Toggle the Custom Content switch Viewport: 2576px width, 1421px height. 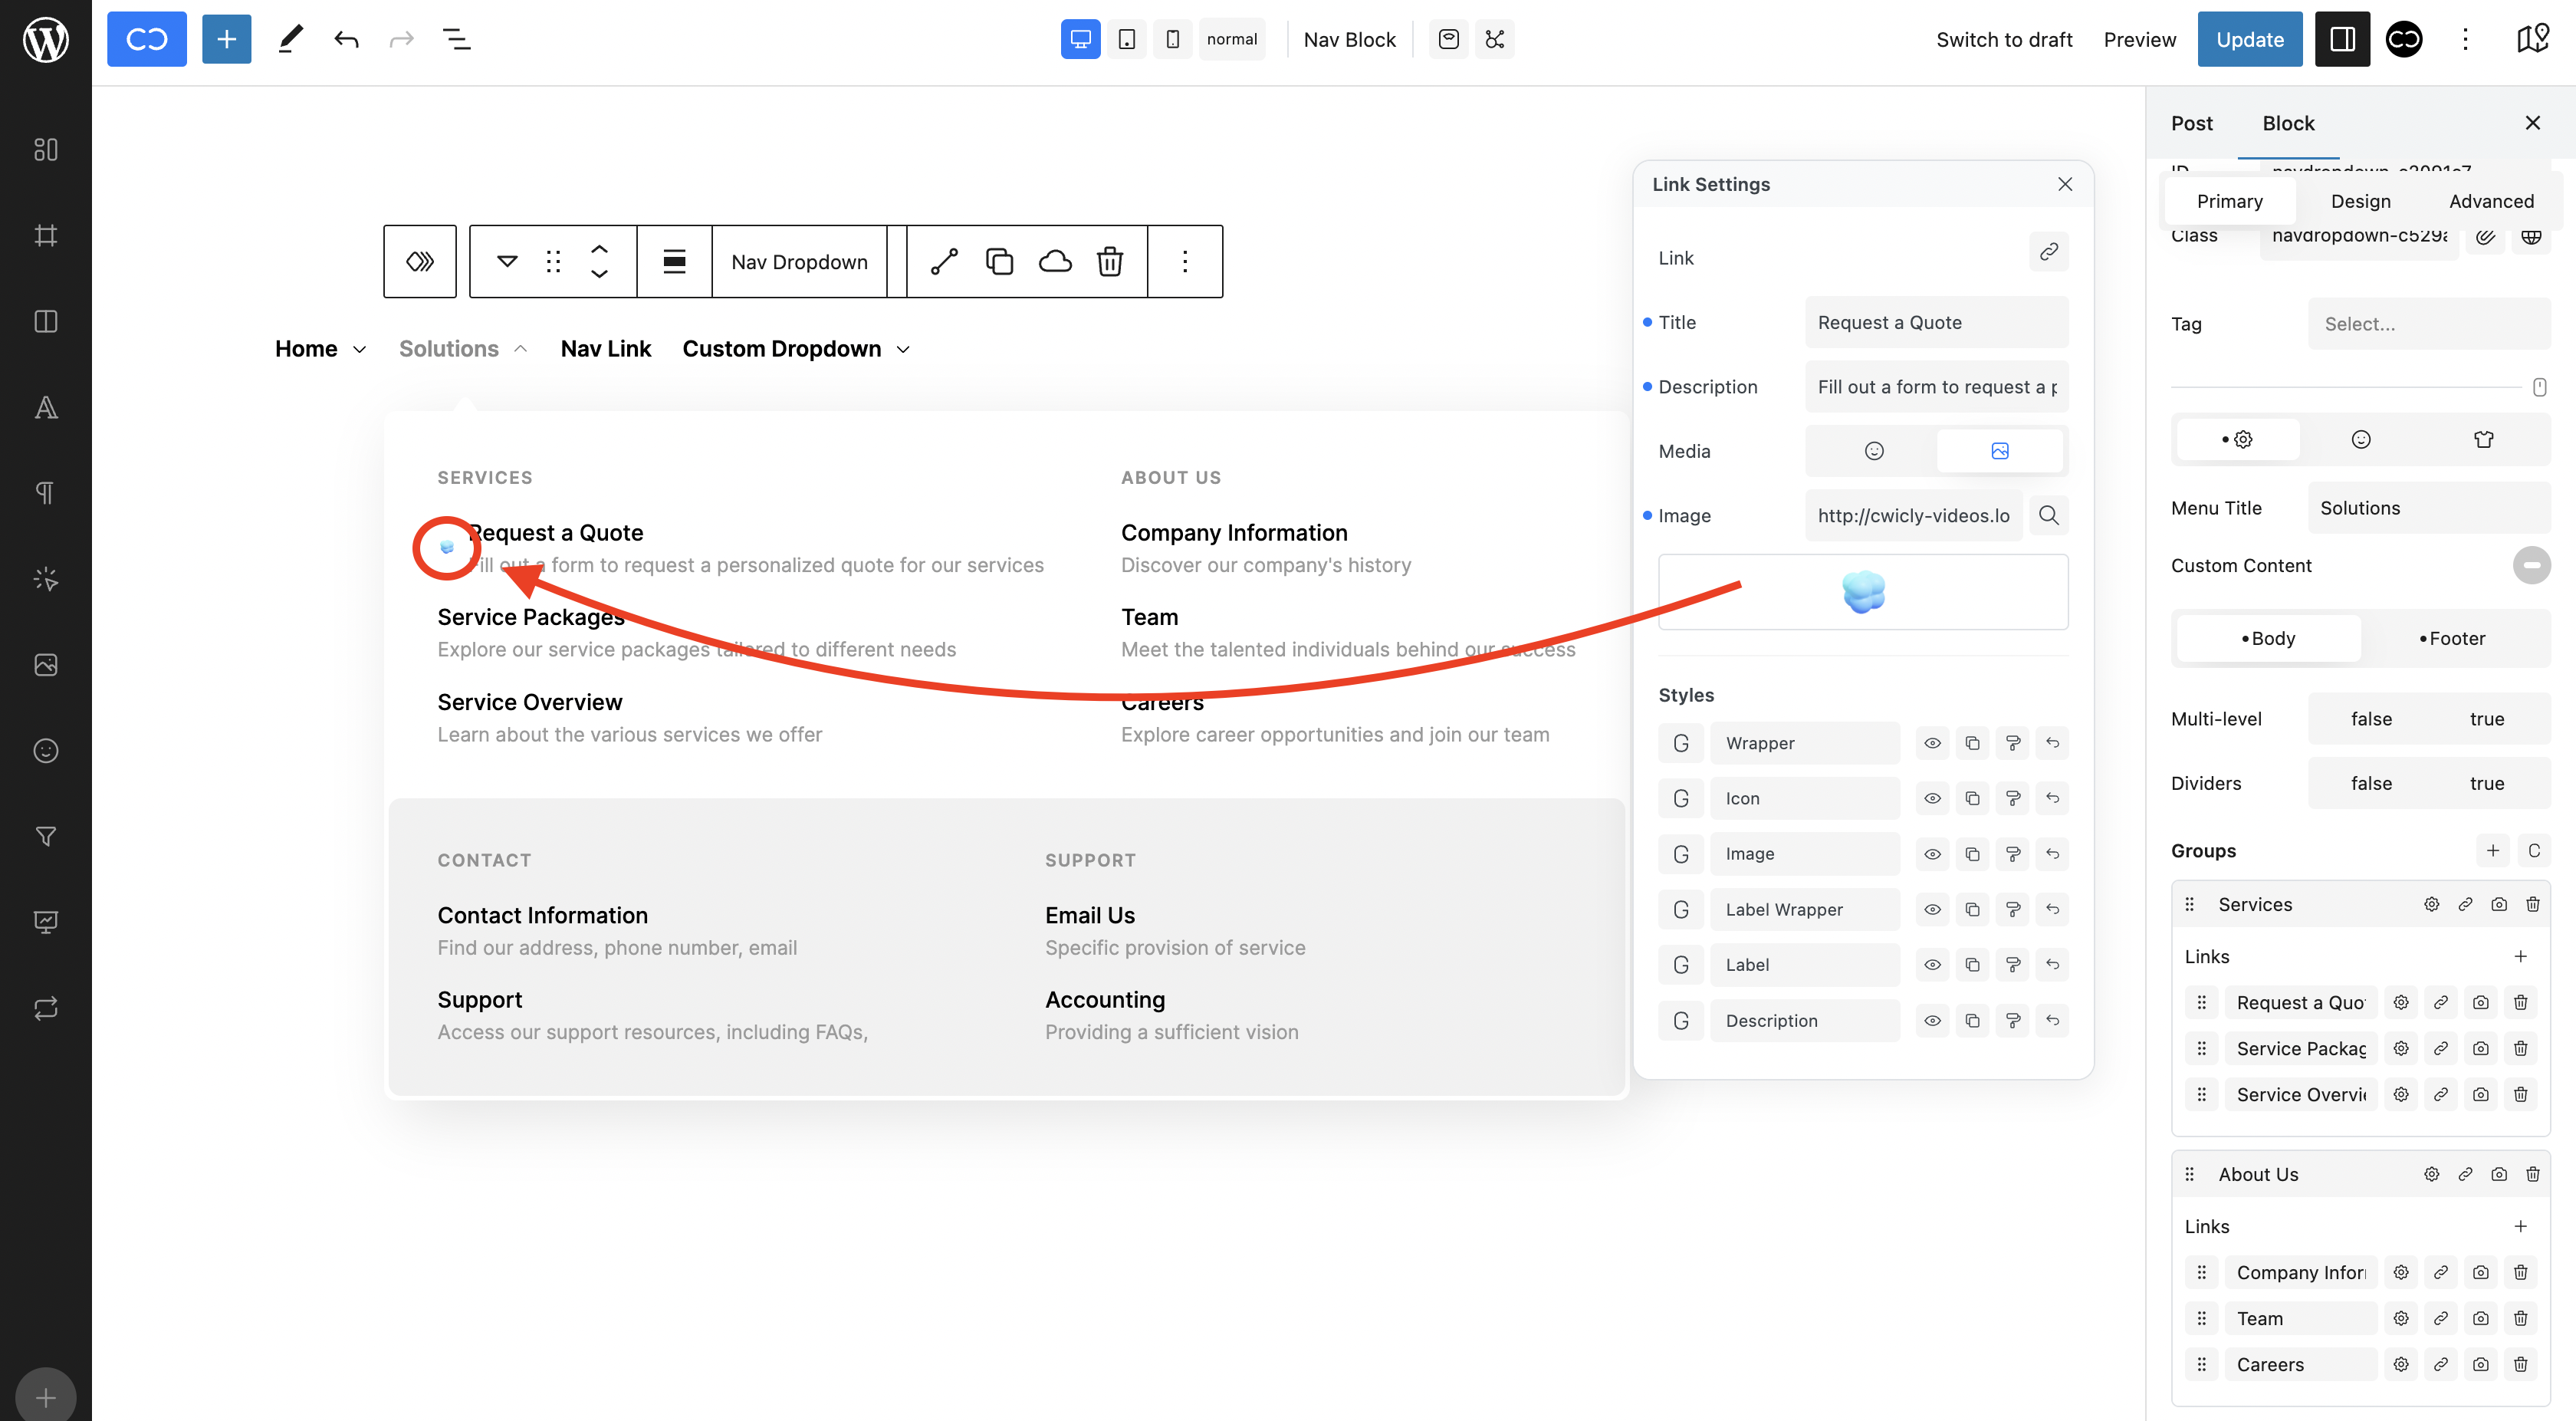point(2531,566)
